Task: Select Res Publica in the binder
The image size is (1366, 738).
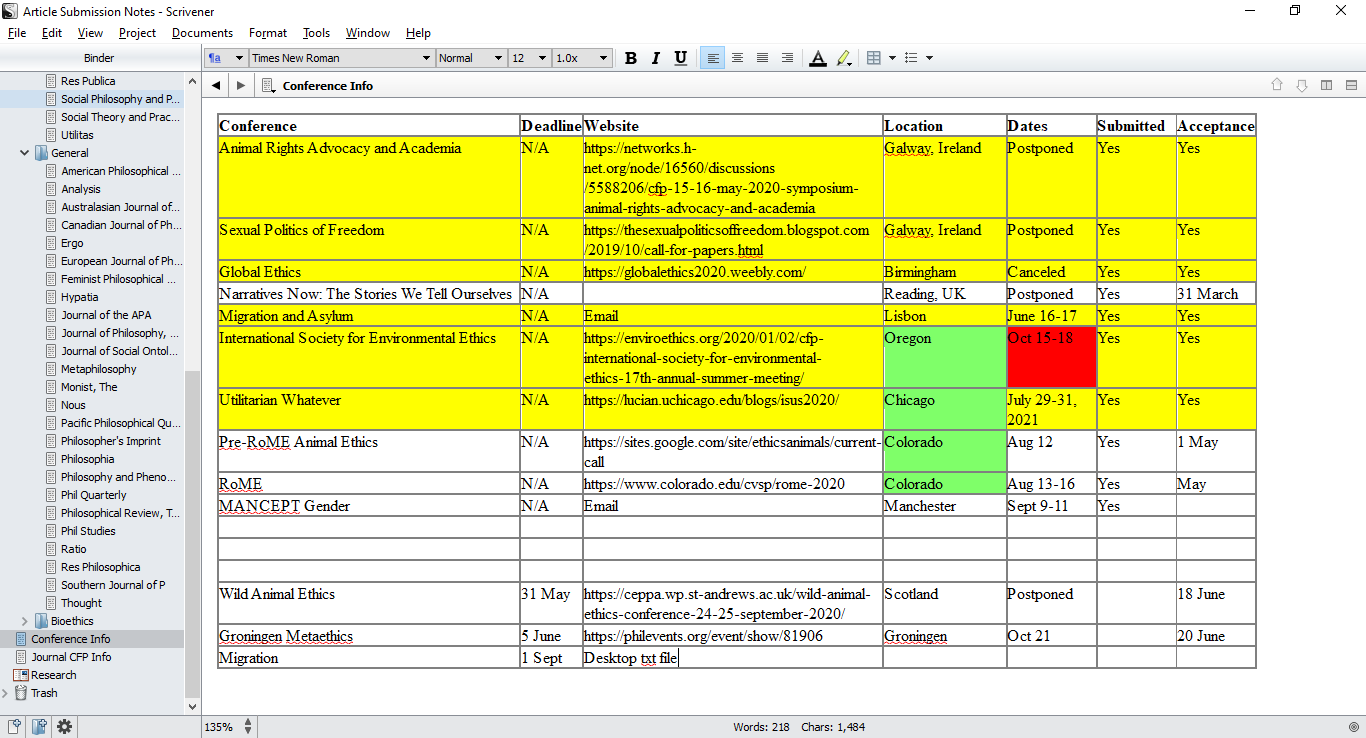Action: coord(88,81)
